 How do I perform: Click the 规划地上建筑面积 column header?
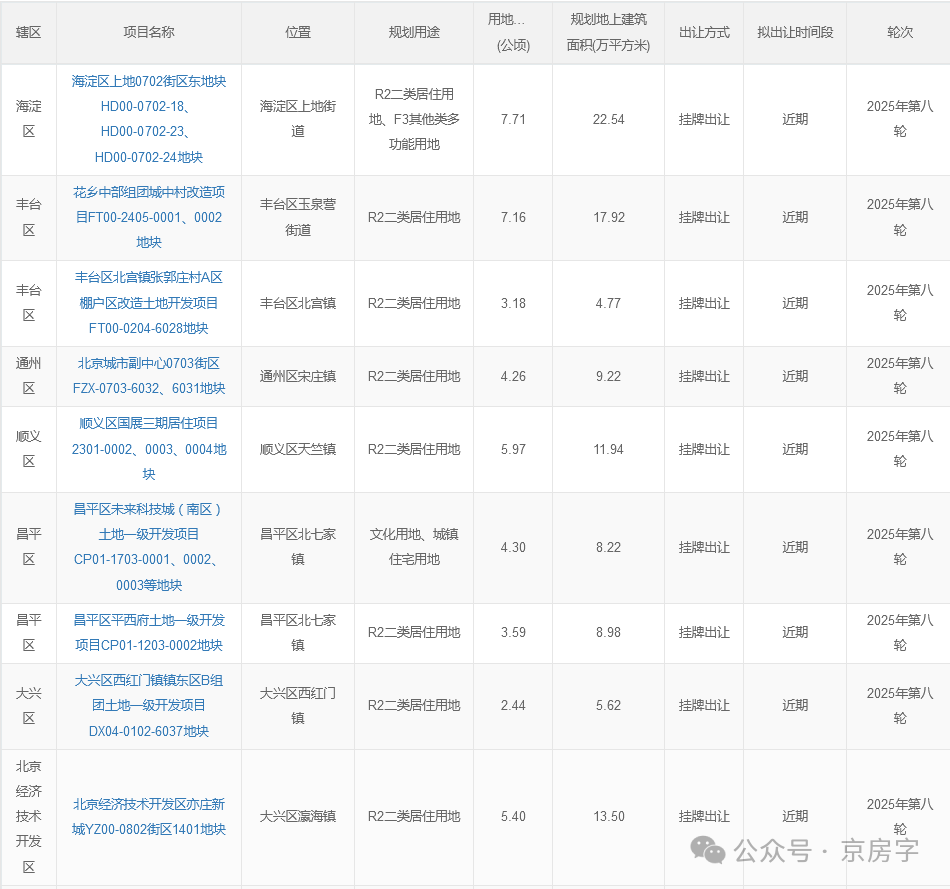click(608, 32)
